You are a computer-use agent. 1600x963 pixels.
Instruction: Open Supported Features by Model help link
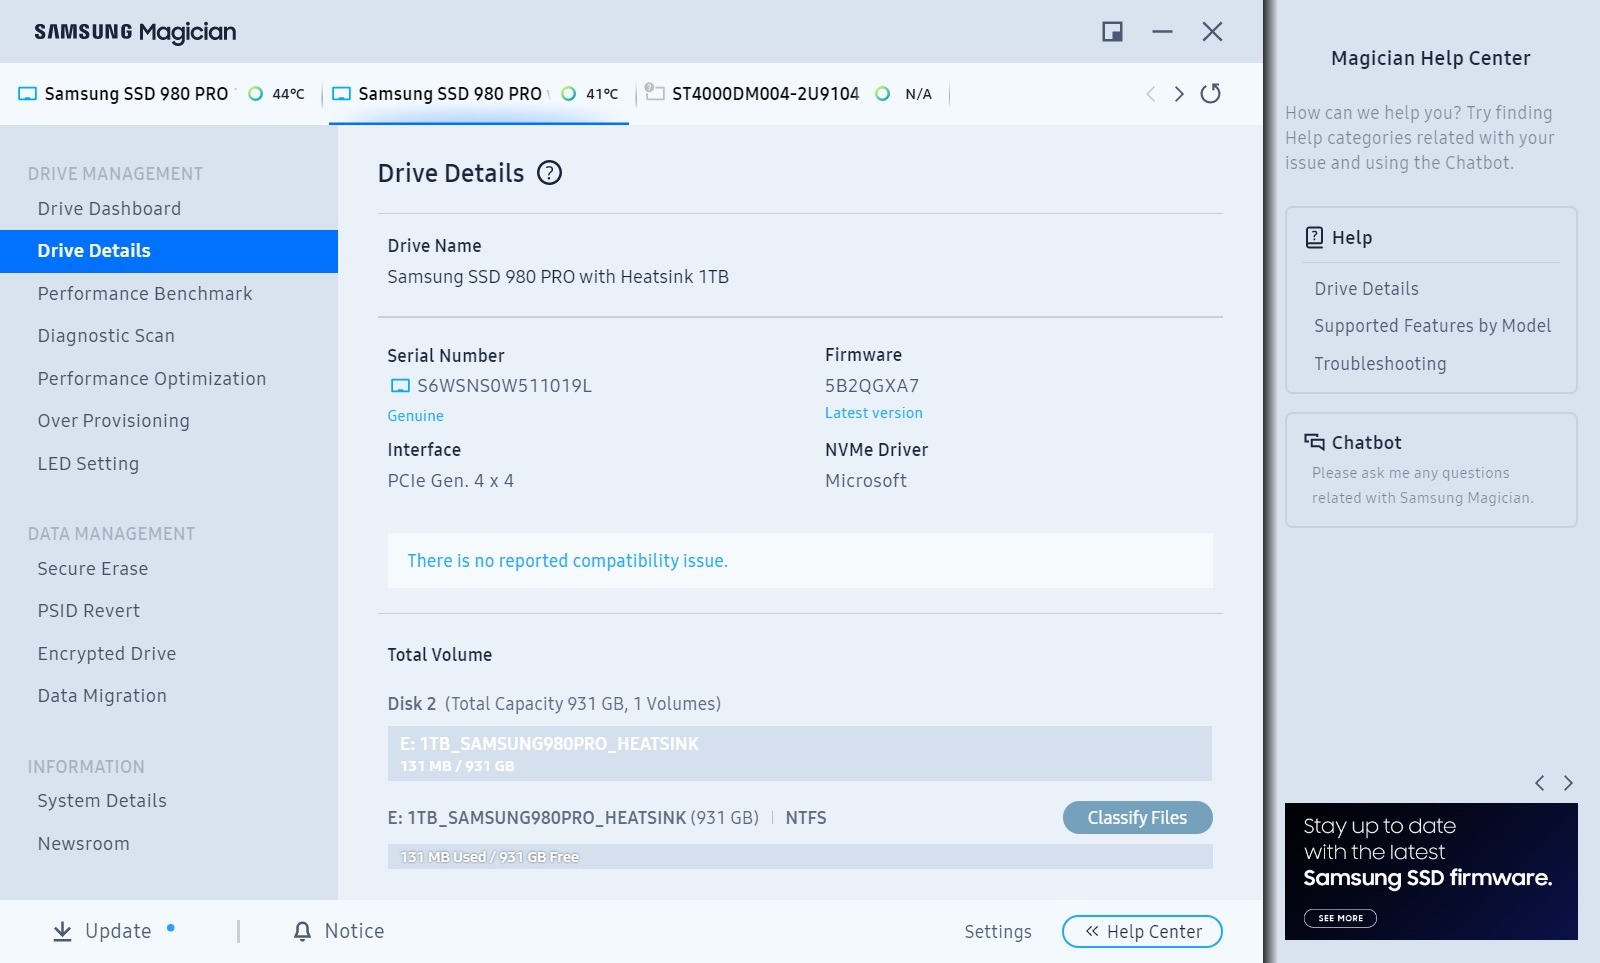(1432, 326)
